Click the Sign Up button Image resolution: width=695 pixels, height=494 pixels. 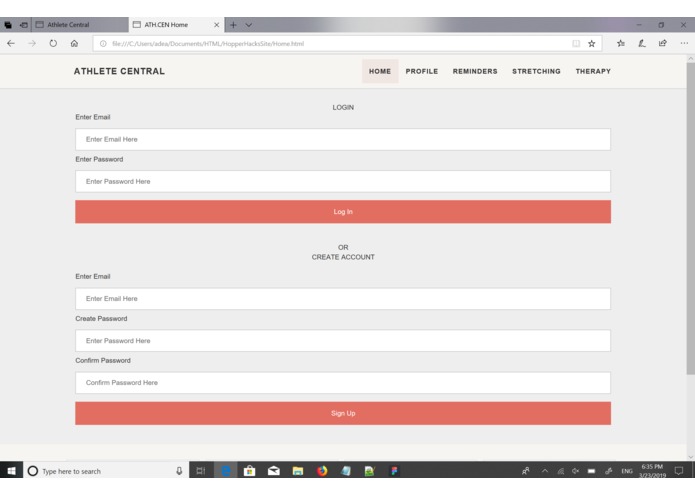(343, 413)
